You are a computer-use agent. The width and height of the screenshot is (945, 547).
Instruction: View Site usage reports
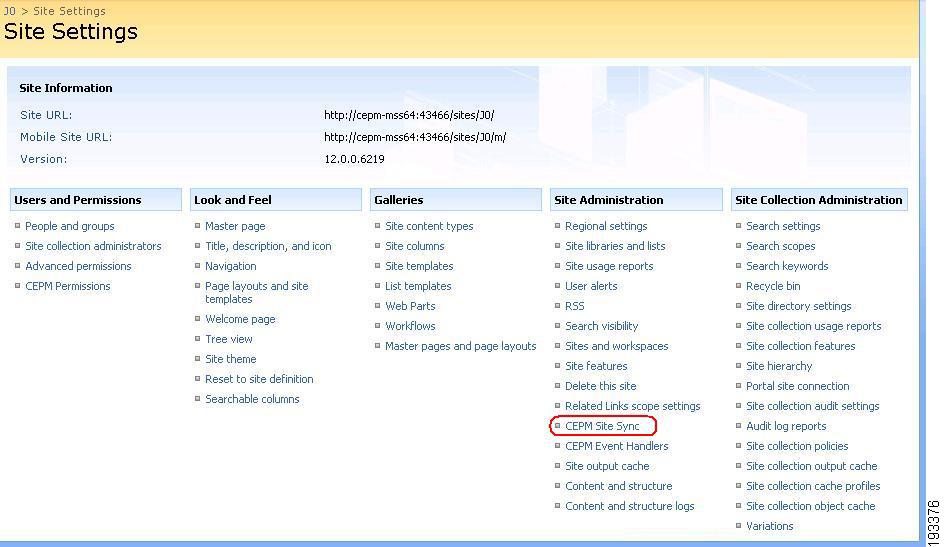609,266
